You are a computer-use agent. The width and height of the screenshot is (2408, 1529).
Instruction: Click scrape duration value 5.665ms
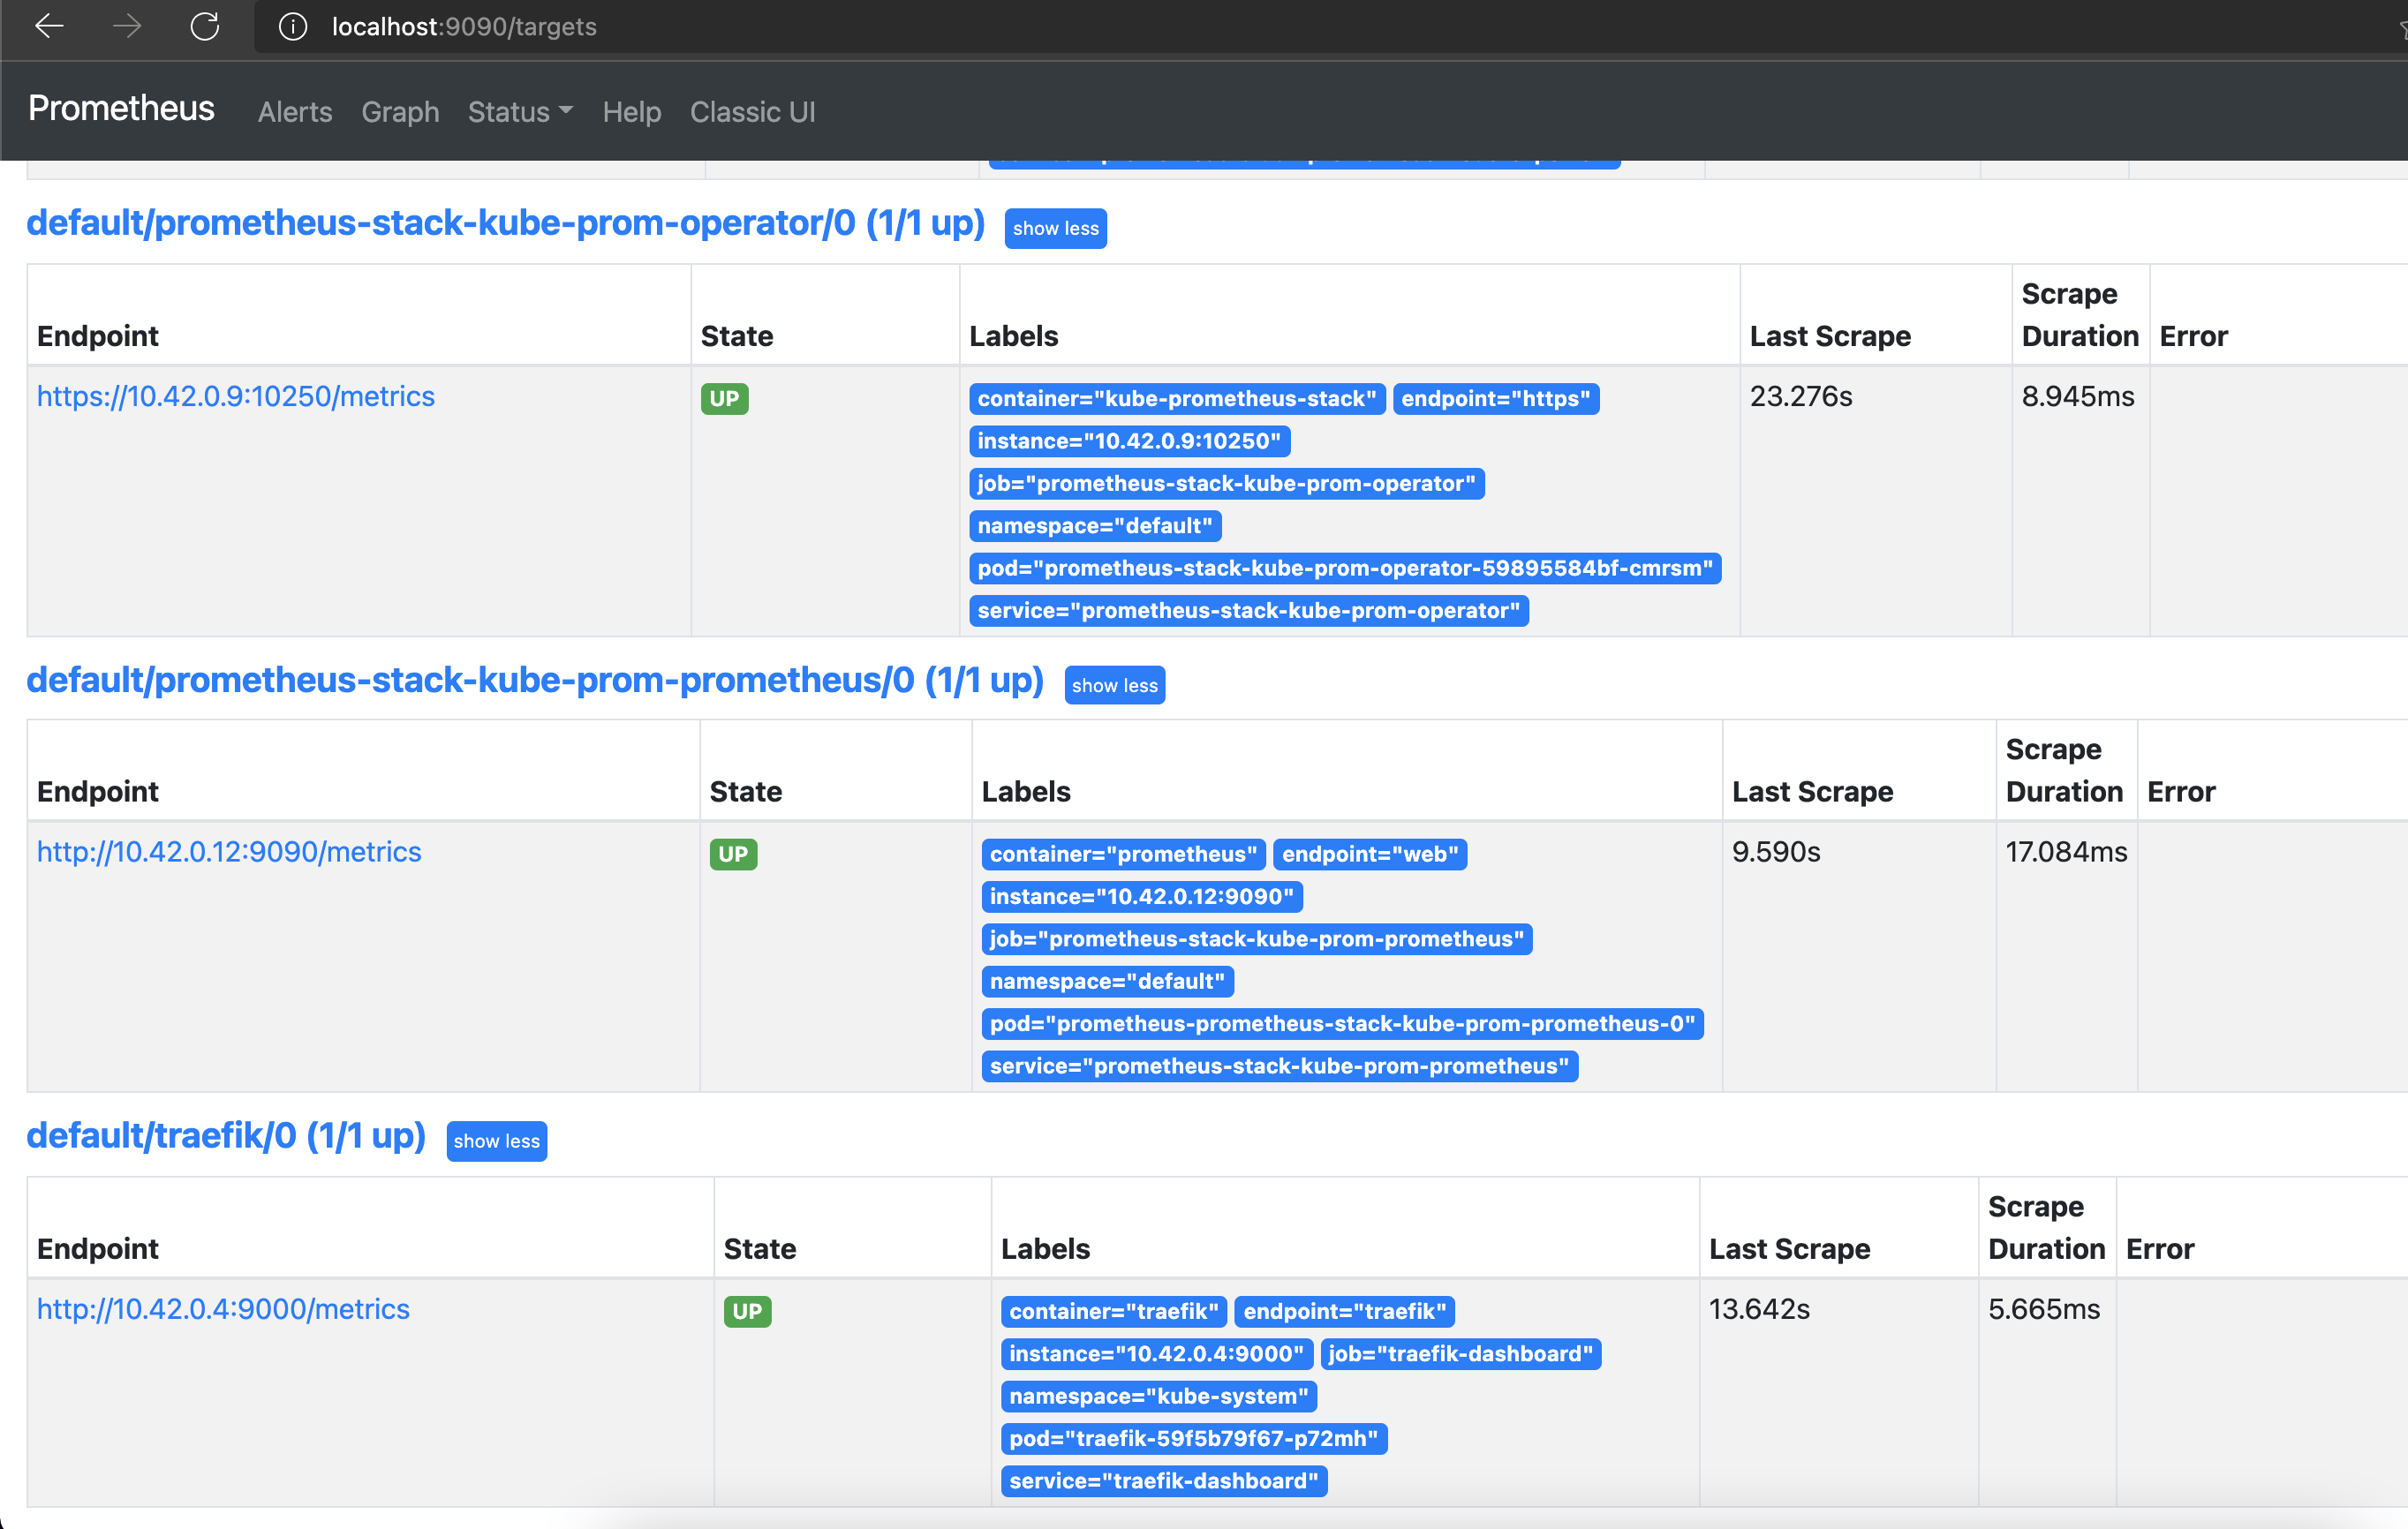pos(2044,1309)
